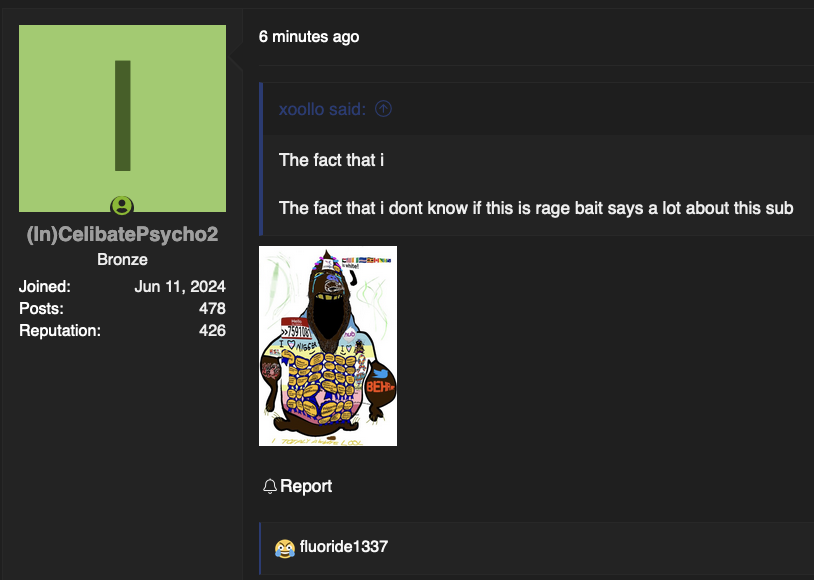The width and height of the screenshot is (814, 580).
Task: Click the xoollo said quote link
Action: pyautogui.click(x=322, y=109)
